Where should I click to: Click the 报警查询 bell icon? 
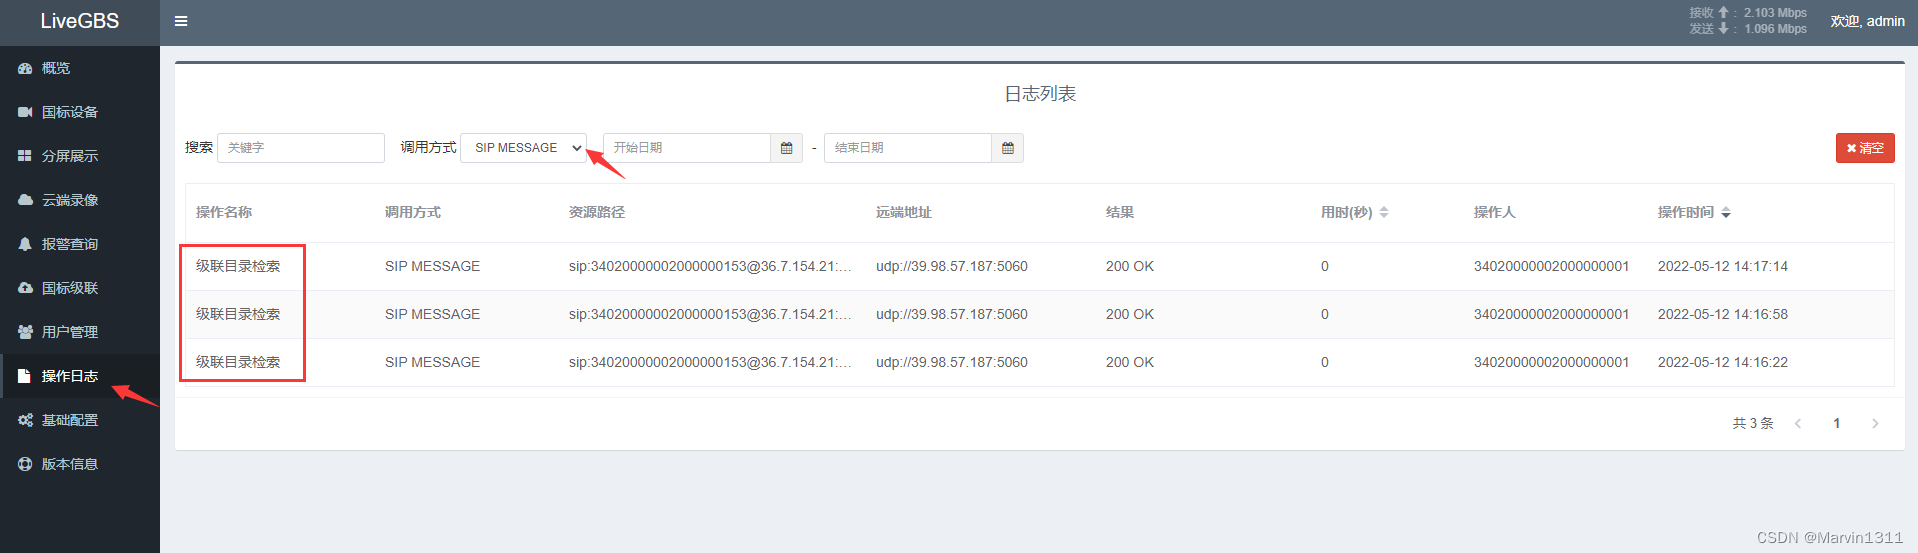click(25, 244)
